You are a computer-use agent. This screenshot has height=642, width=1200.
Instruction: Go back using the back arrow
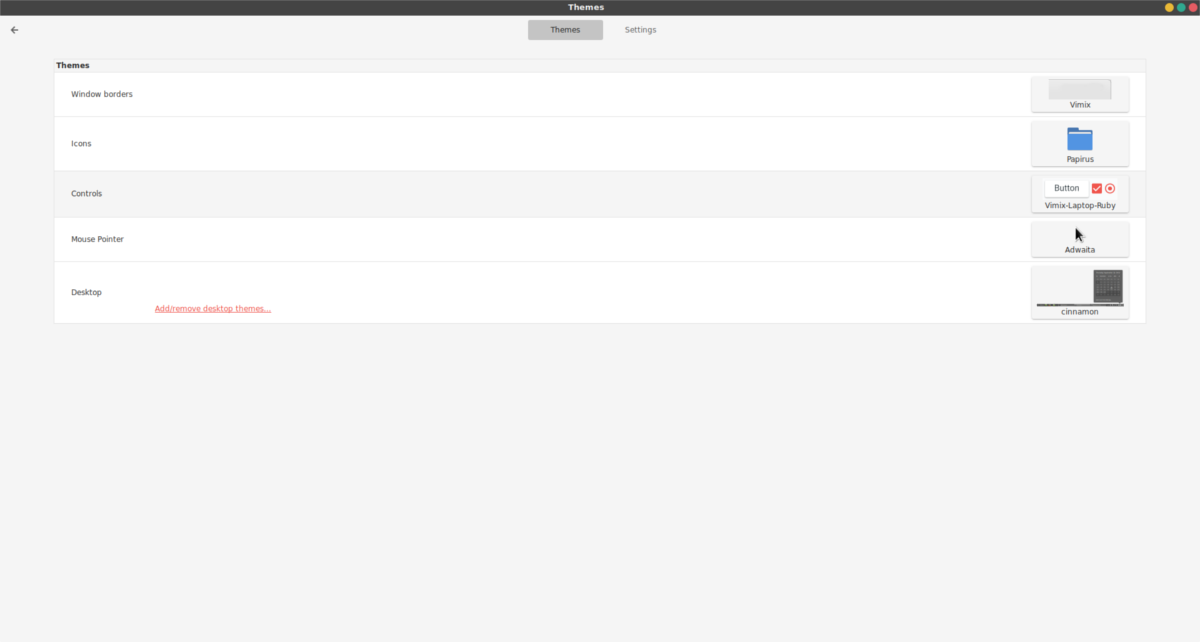14,30
